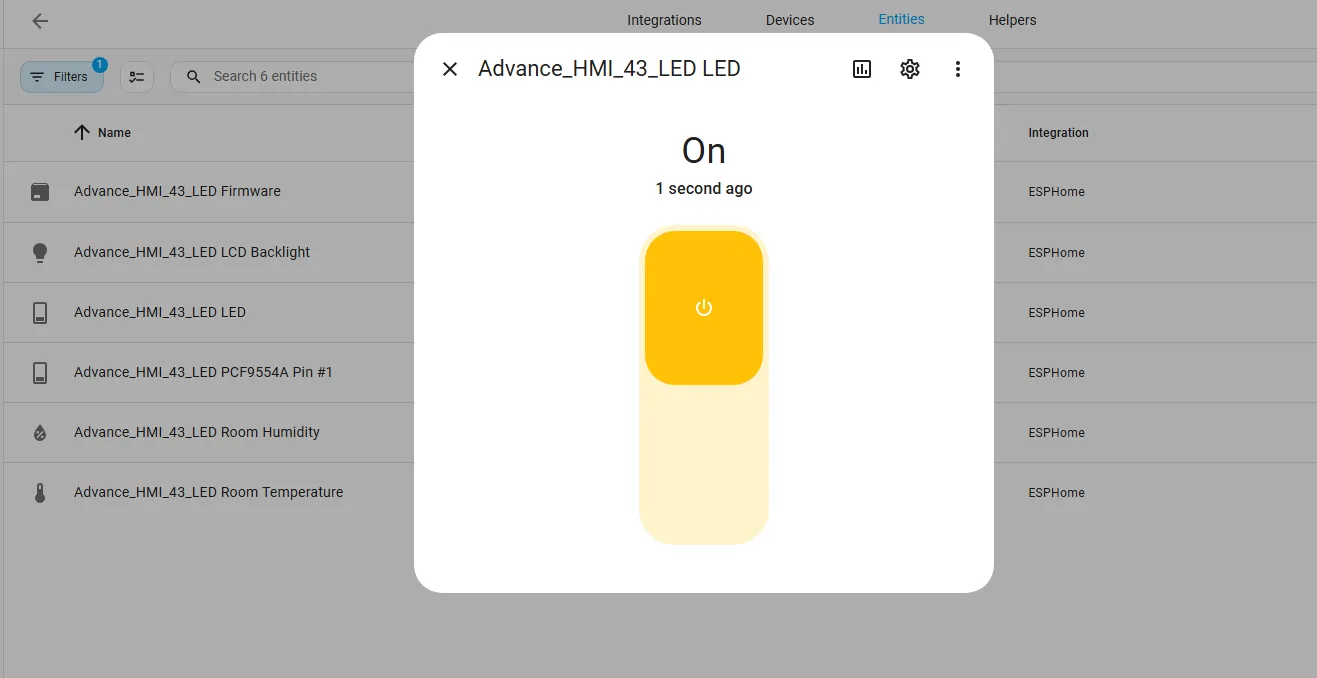Click the Room Temperature thermometer icon
This screenshot has width=1317, height=678.
pos(40,493)
